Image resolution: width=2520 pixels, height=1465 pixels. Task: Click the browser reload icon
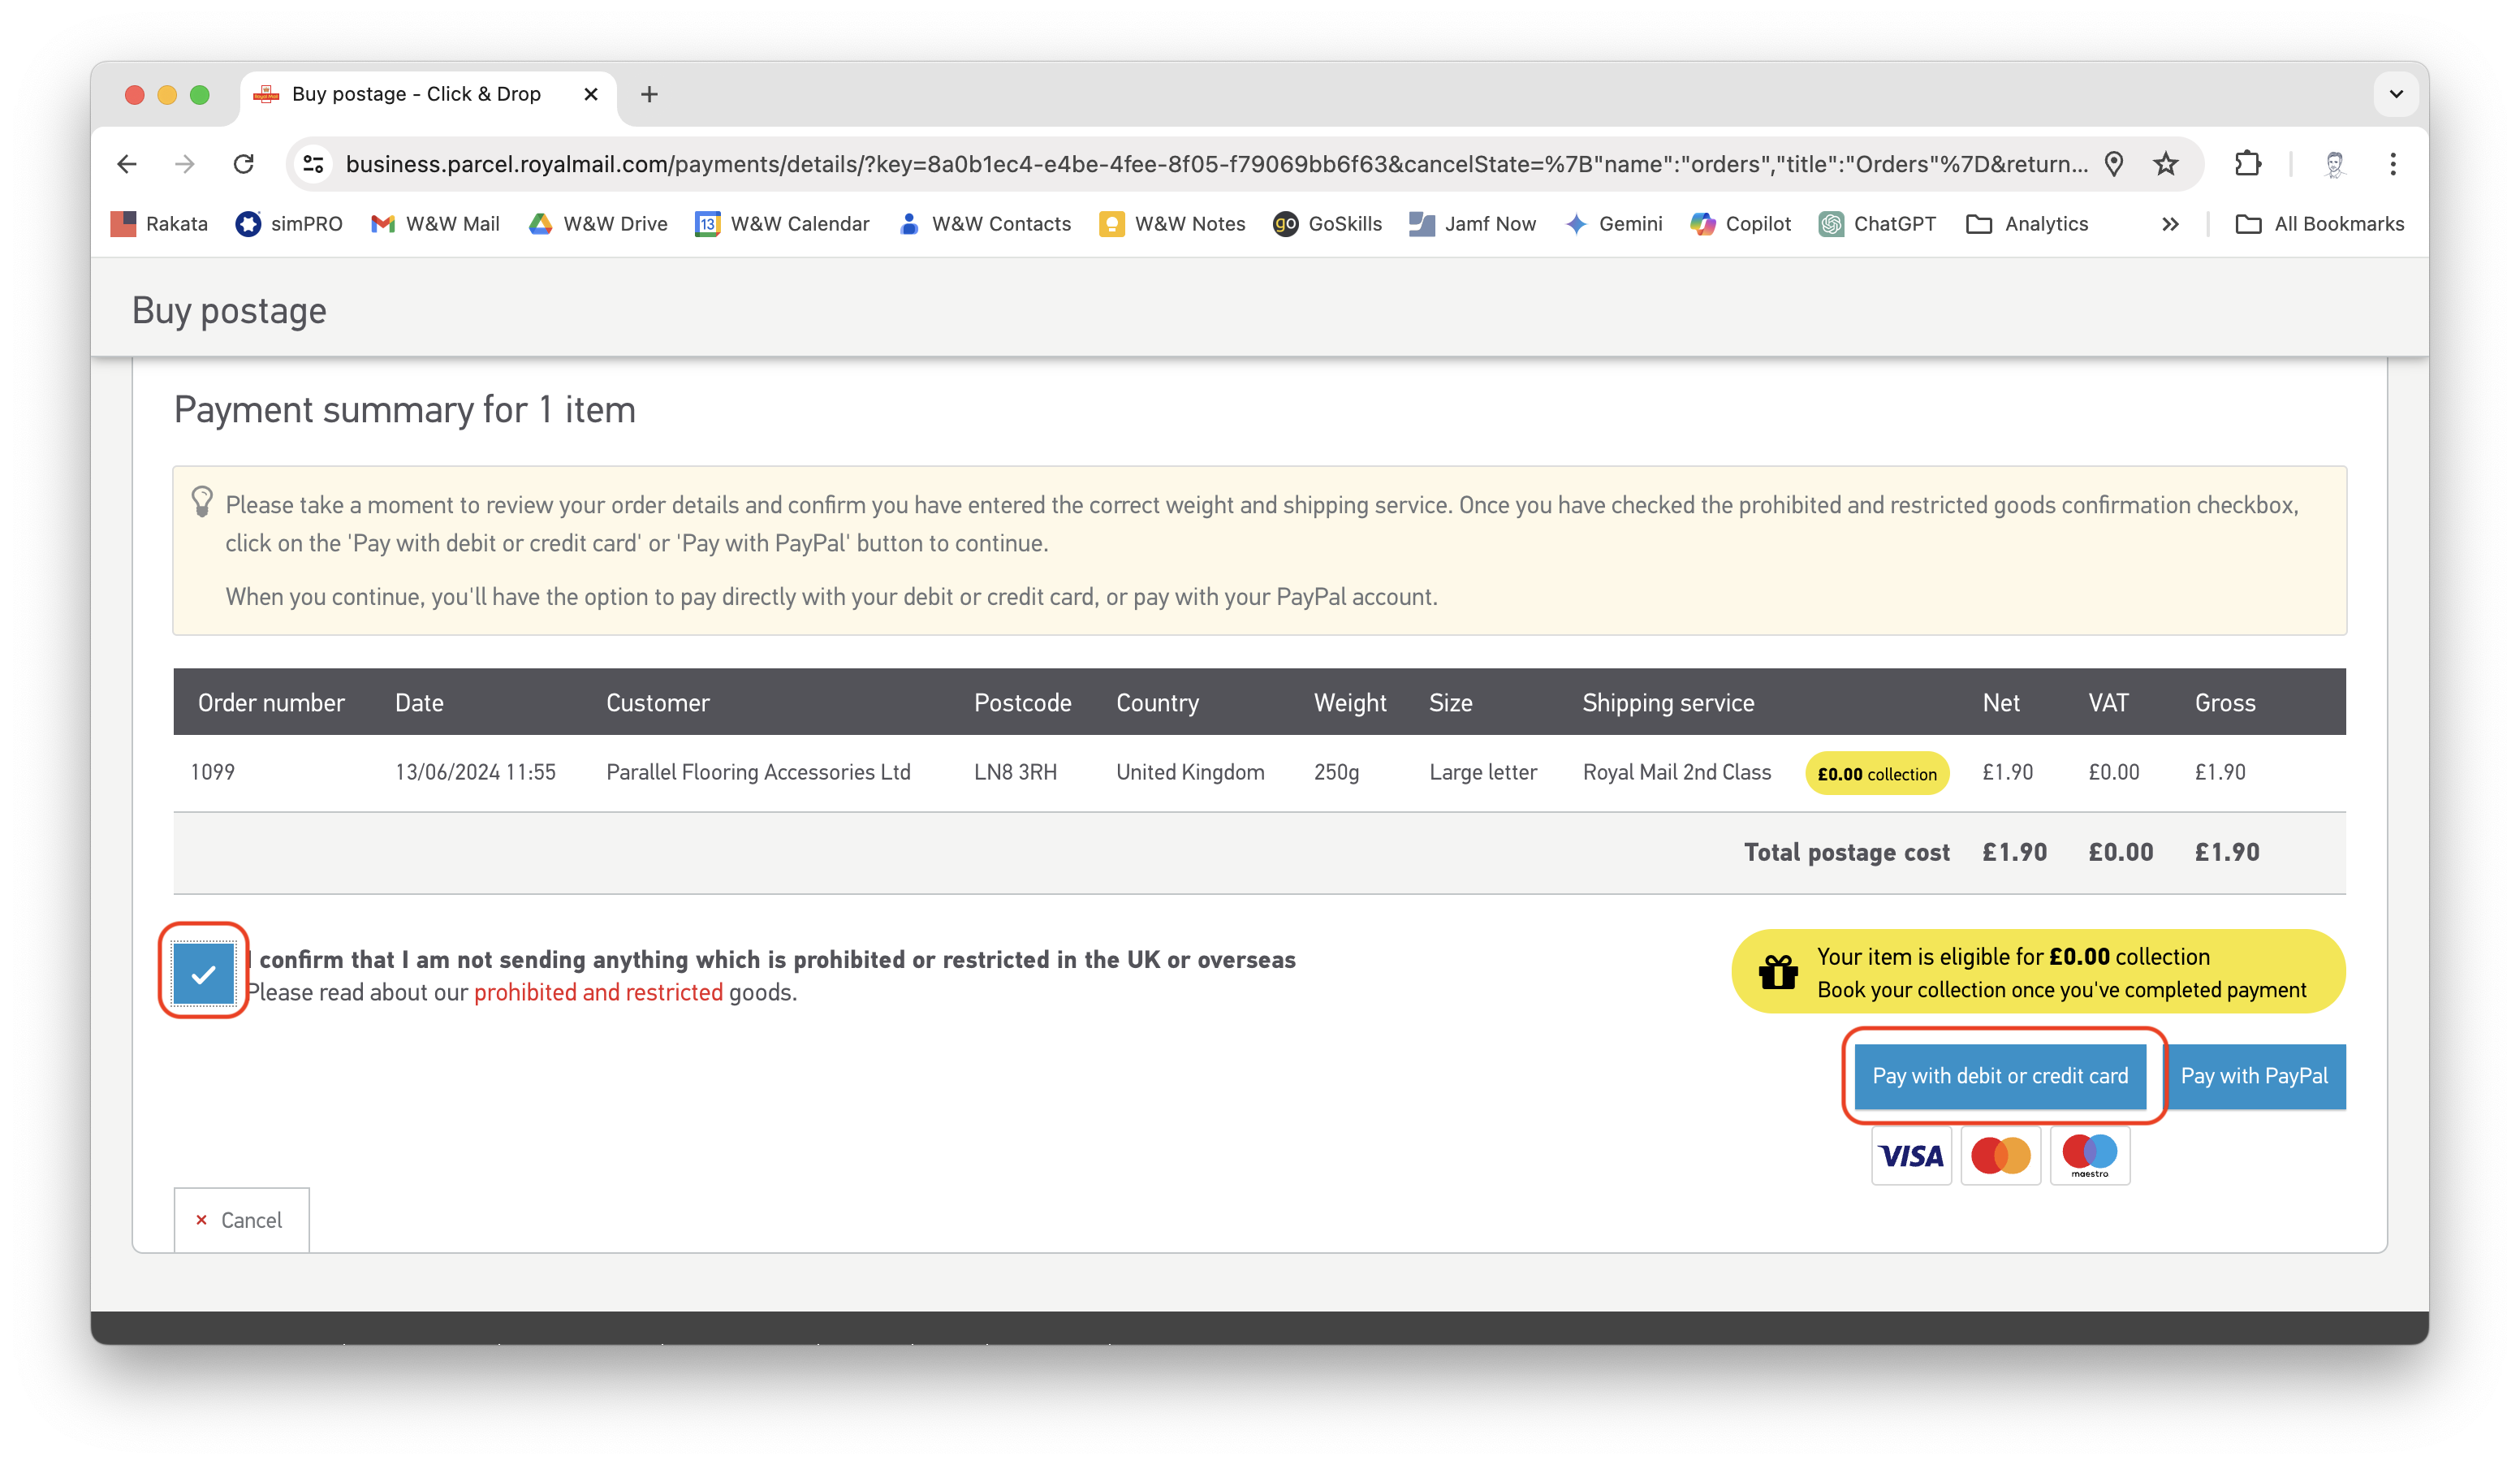243,164
